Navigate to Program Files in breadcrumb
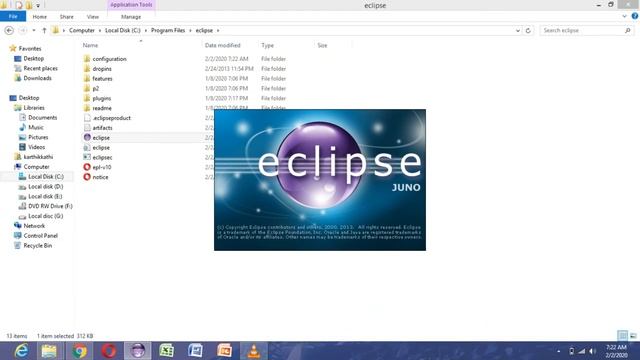Image resolution: width=640 pixels, height=360 pixels. (x=168, y=30)
